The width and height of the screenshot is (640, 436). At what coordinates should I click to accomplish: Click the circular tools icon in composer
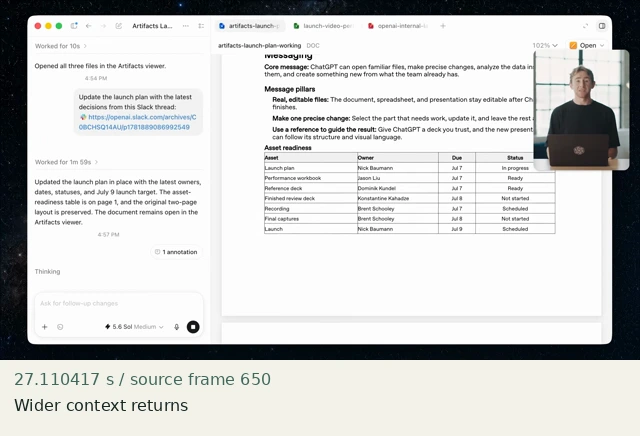tap(60, 327)
